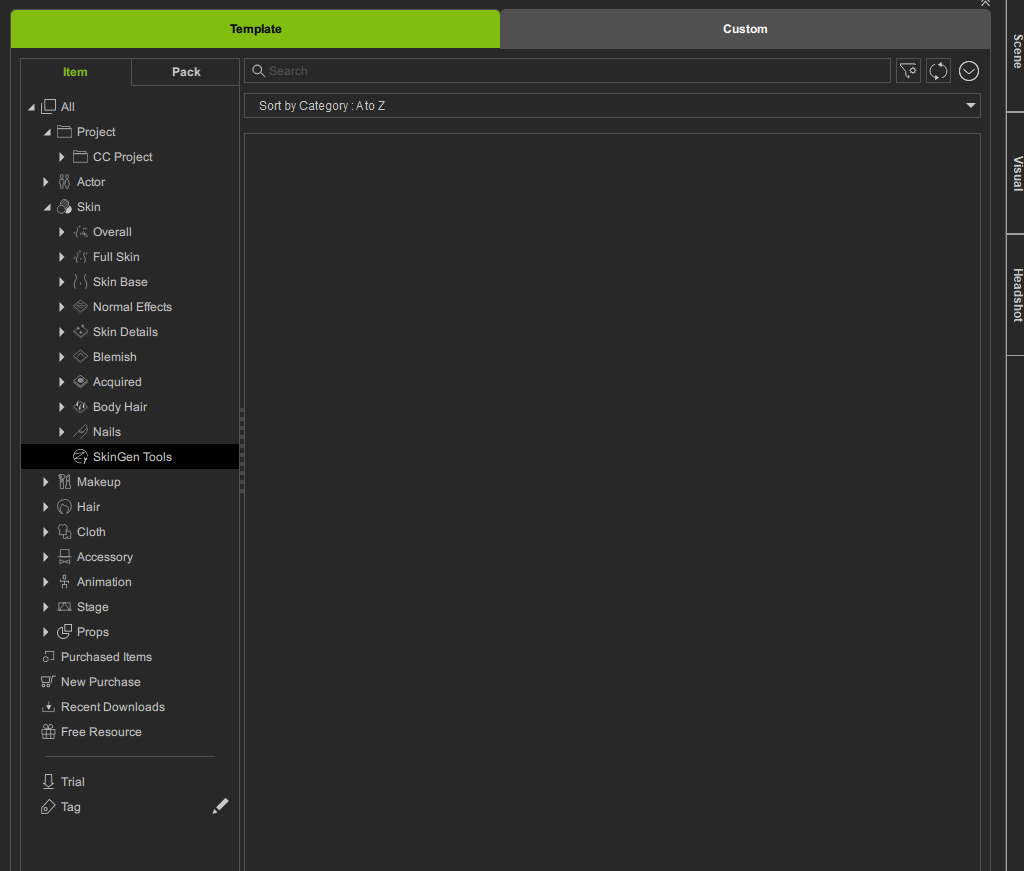Open the New Purchase cart

[100, 682]
